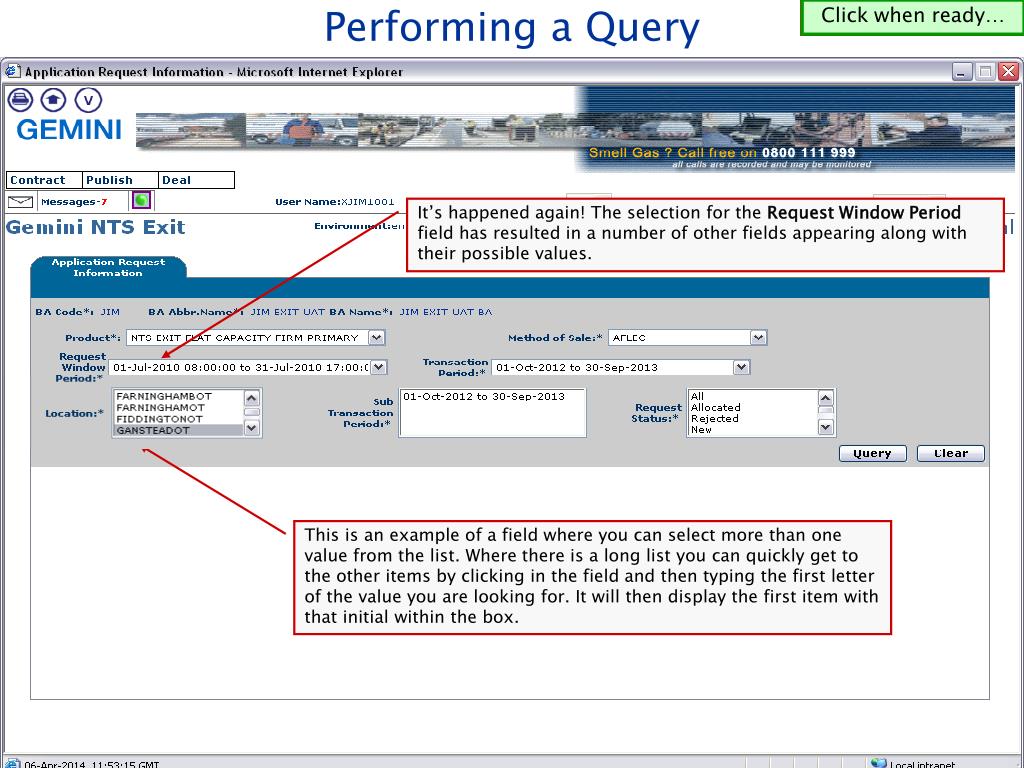Click the Local intranet status bar icon
The image size is (1024, 768).
tap(879, 763)
